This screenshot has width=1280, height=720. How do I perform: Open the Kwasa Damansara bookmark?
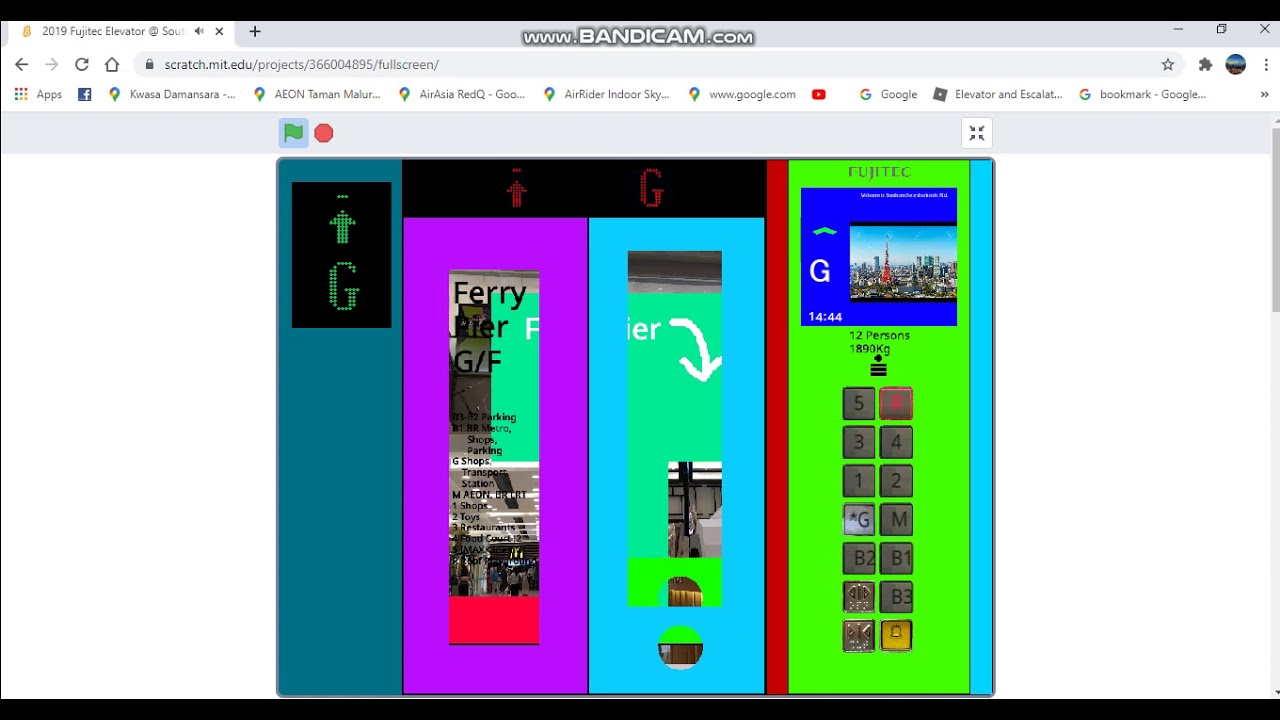click(x=172, y=94)
